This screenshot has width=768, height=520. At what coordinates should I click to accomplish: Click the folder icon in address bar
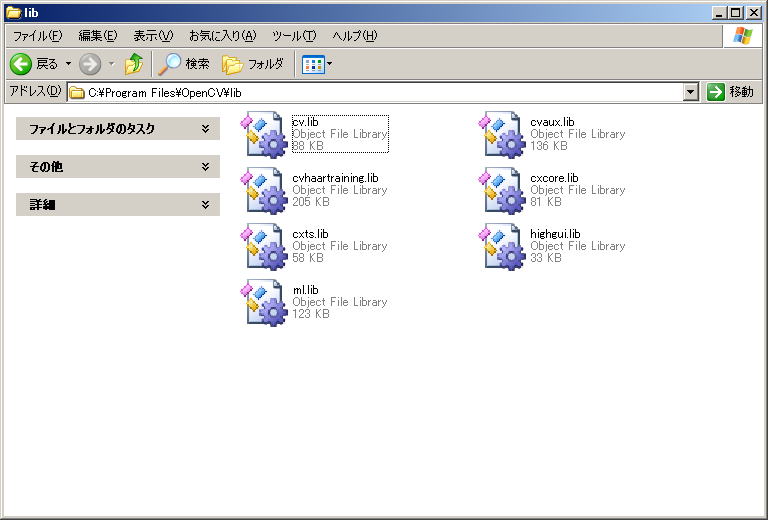click(76, 92)
